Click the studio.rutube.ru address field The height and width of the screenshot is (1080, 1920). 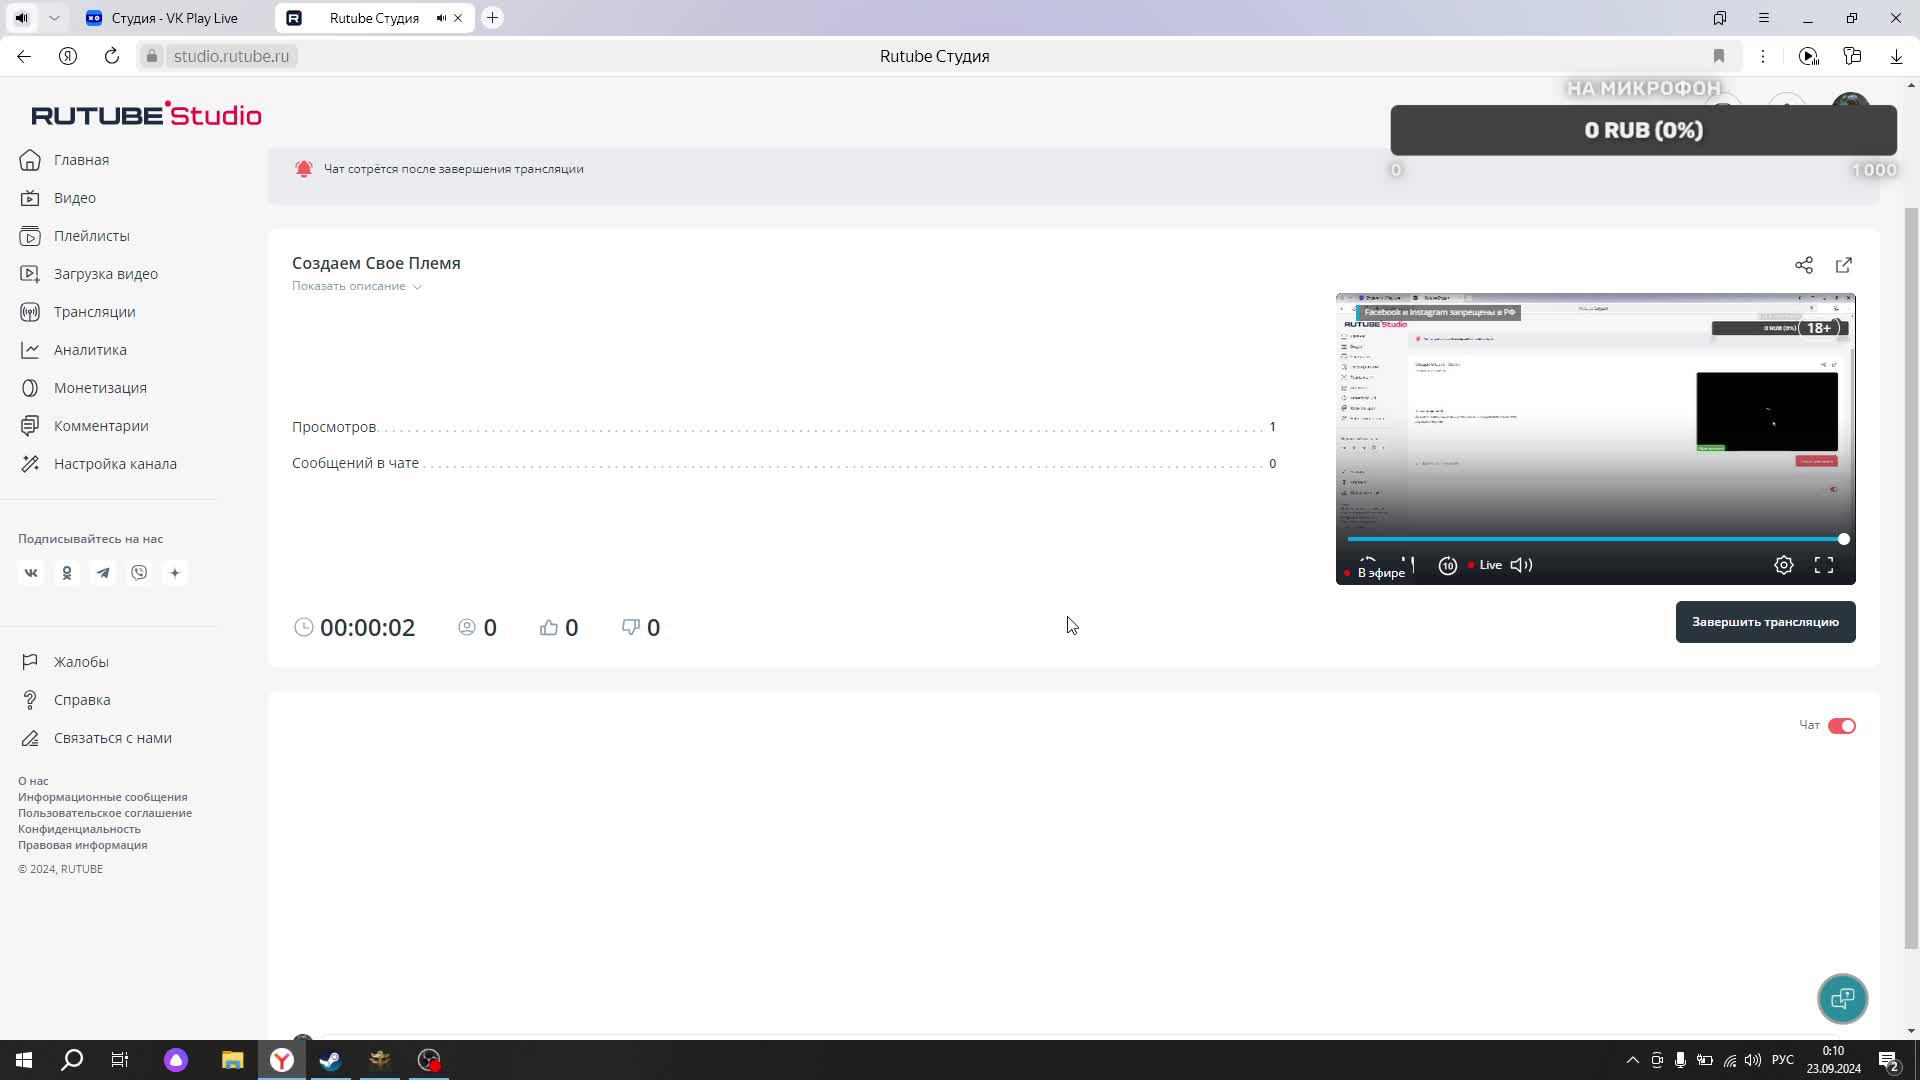[x=231, y=56]
